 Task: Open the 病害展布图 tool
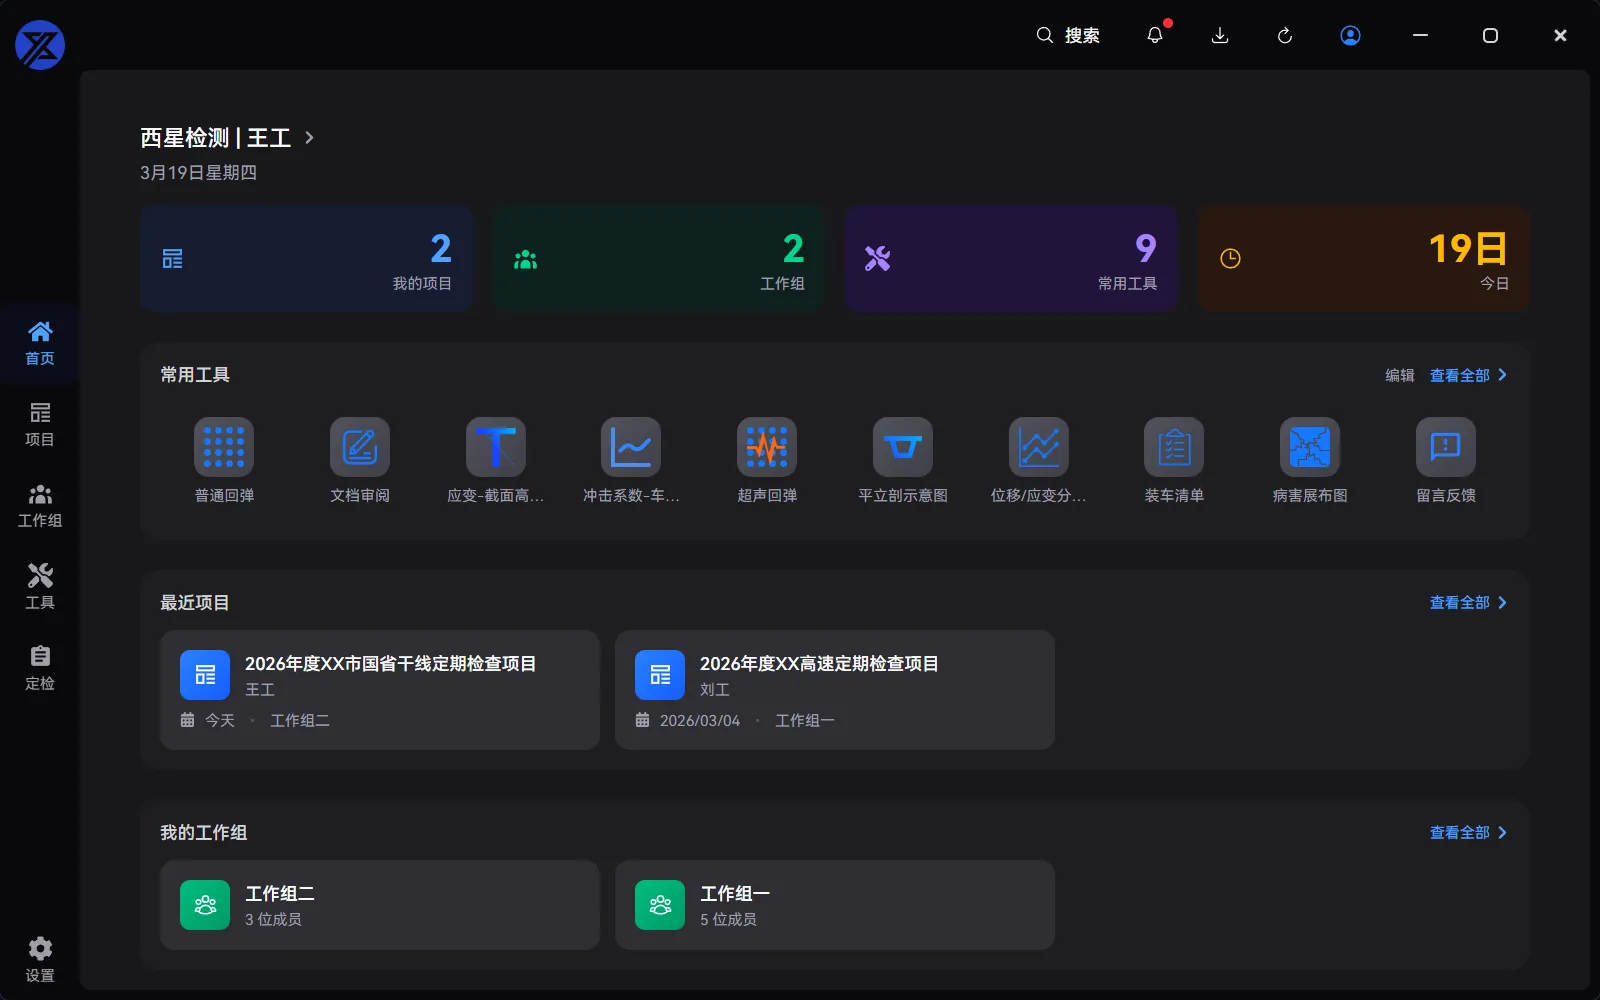coord(1310,447)
